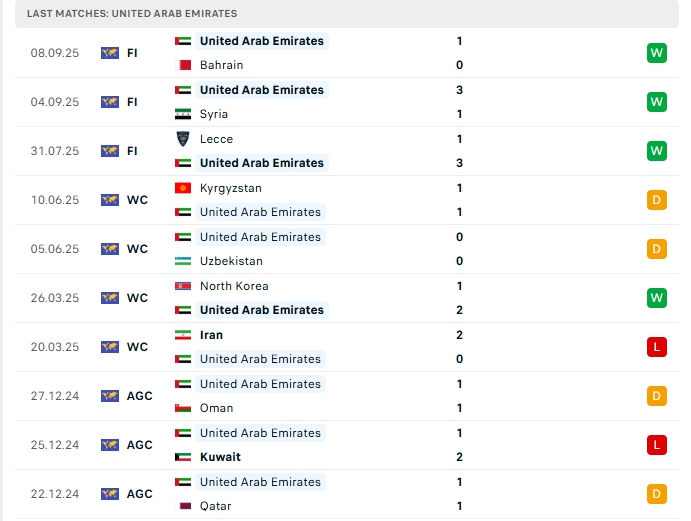Click the Uzbekistan flag icon
This screenshot has width=691, height=521.
click(x=183, y=261)
